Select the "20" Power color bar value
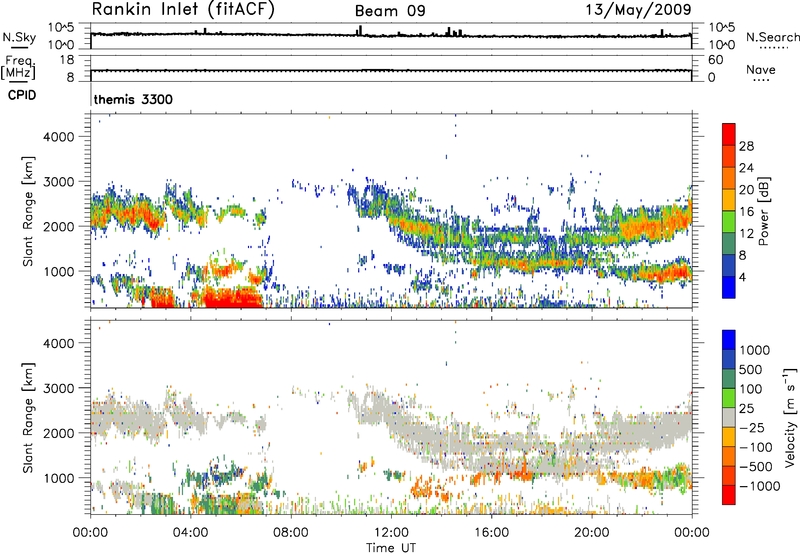This screenshot has height=554, width=800. pyautogui.click(x=746, y=190)
